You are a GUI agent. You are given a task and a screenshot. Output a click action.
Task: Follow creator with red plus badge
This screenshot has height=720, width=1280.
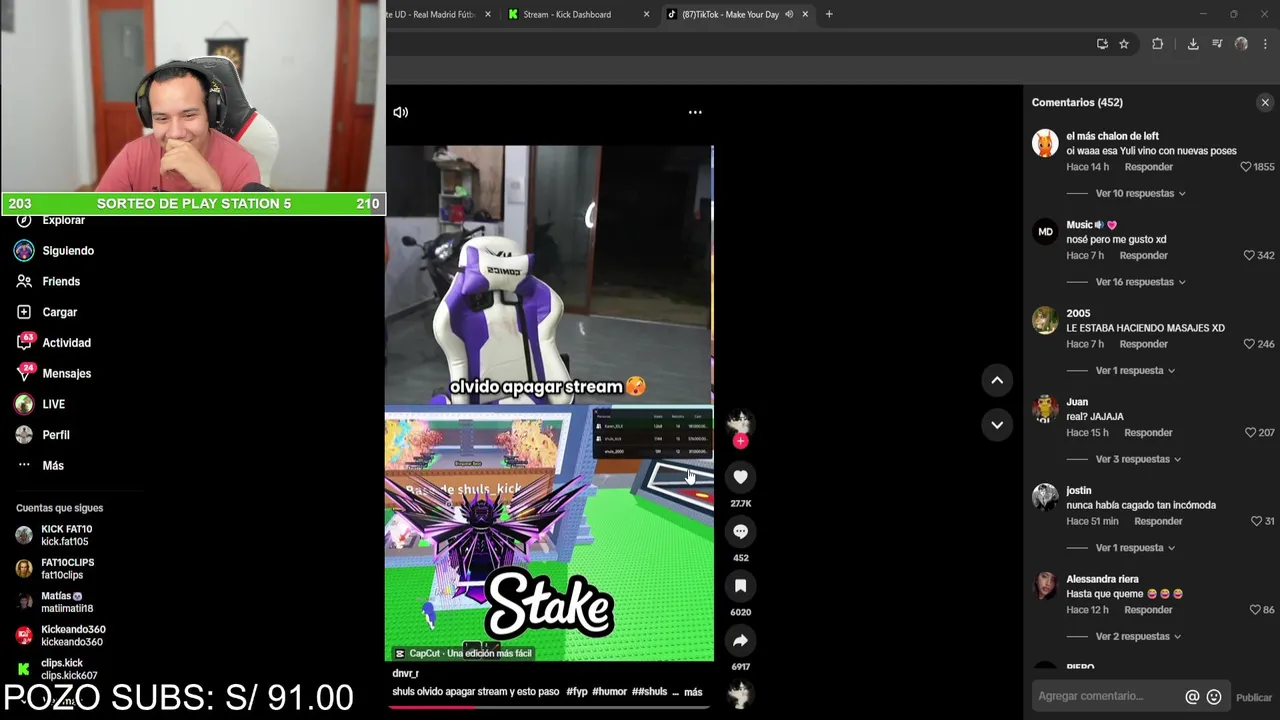pos(740,441)
